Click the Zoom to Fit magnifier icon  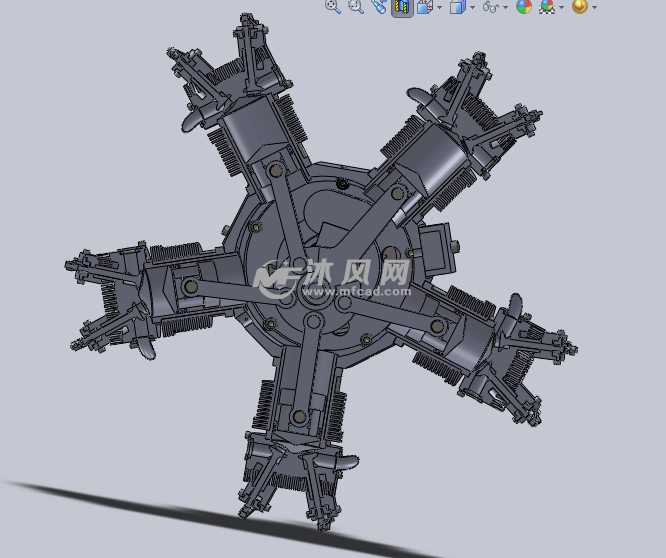(333, 6)
